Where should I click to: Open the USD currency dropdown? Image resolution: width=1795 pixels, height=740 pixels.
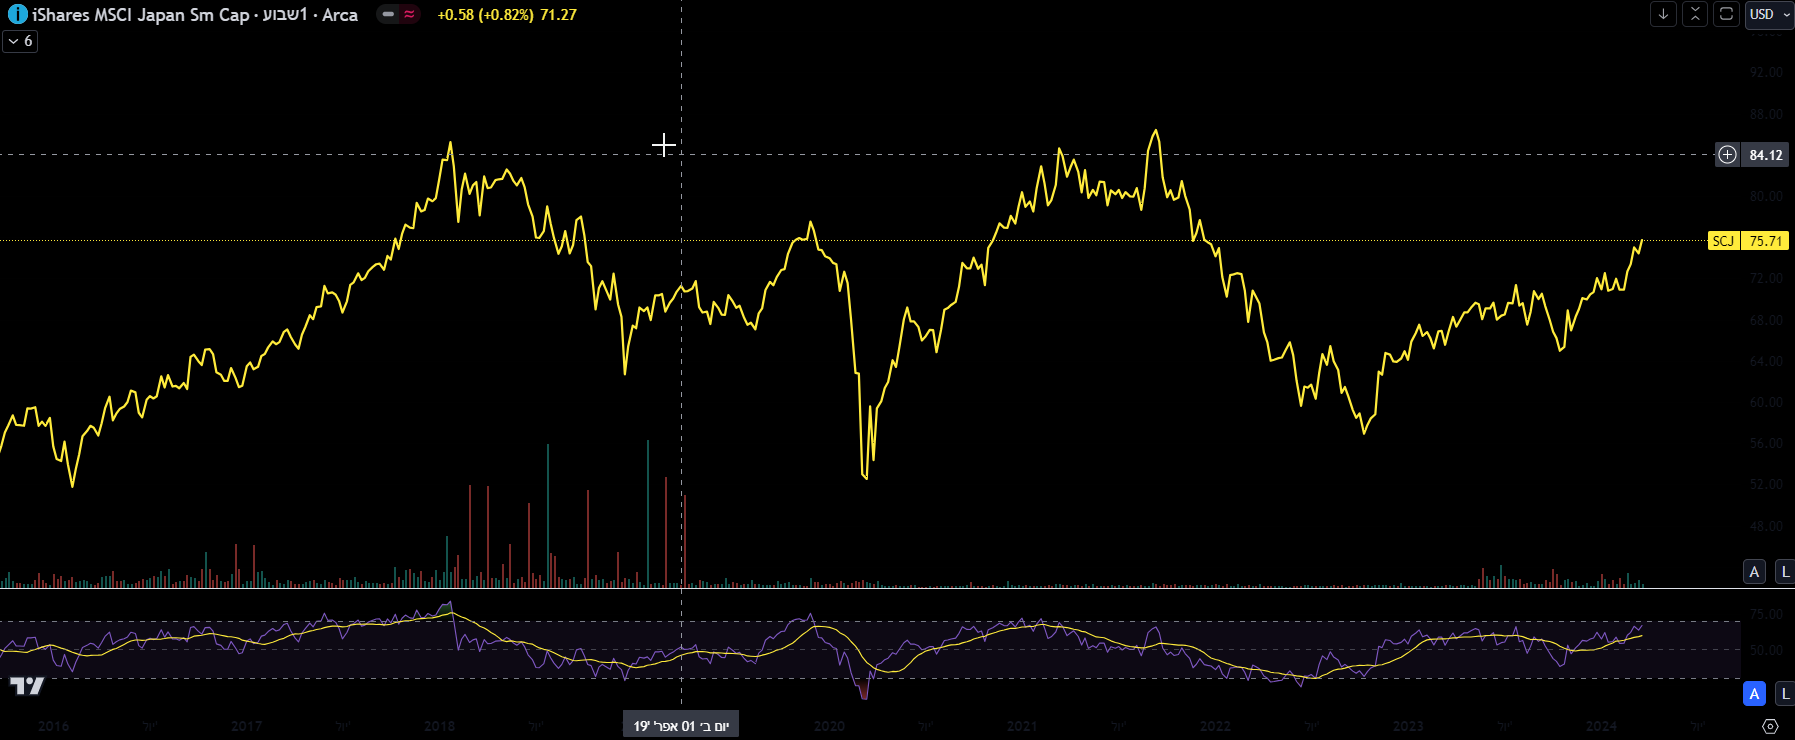click(x=1770, y=14)
